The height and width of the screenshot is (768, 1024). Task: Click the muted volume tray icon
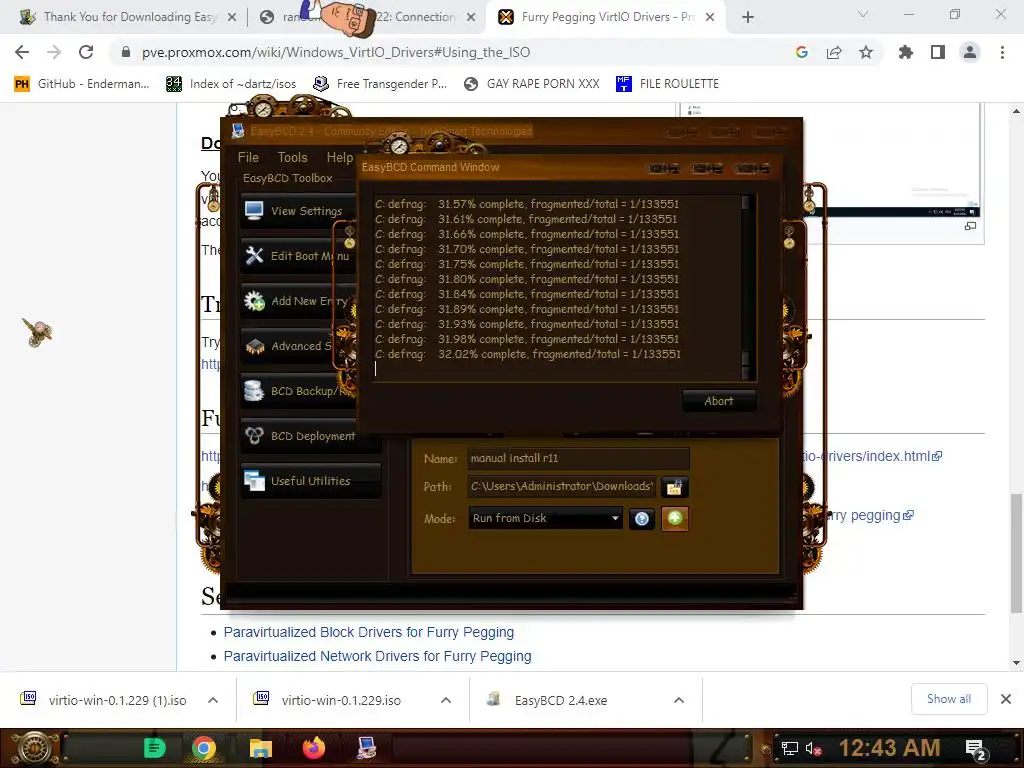[x=813, y=749]
